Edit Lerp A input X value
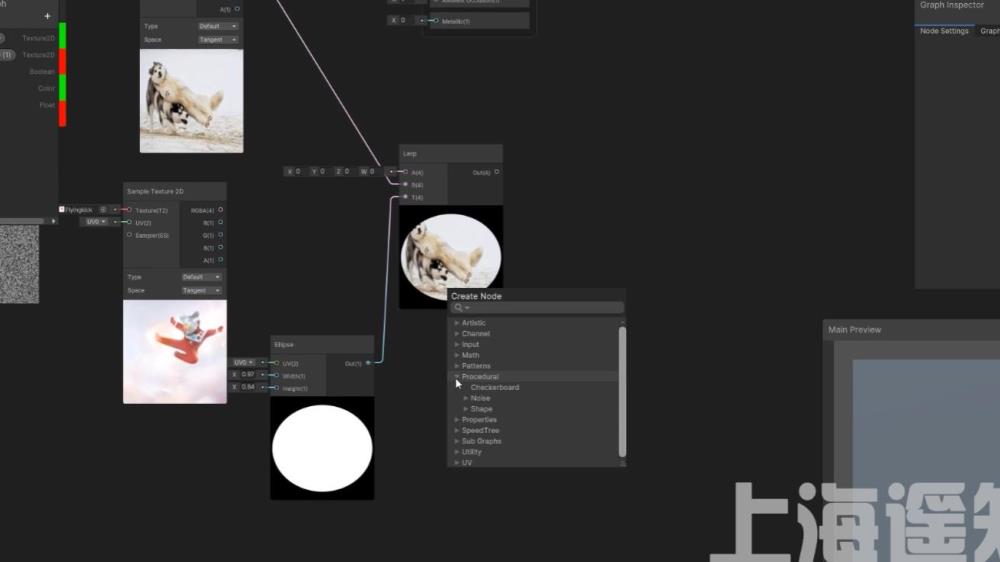Viewport: 1000px width, 562px height. pyautogui.click(x=297, y=171)
